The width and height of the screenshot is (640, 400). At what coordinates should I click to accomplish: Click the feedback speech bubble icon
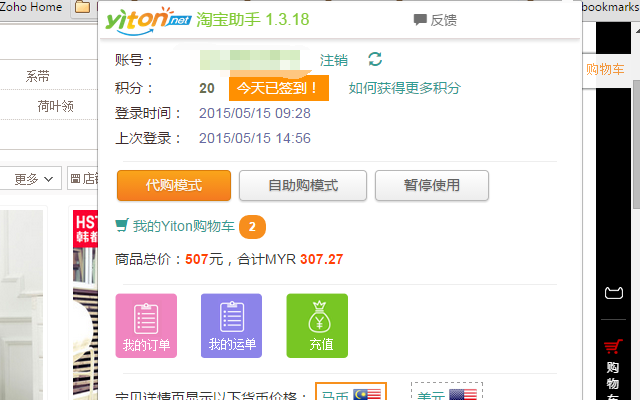tap(420, 20)
